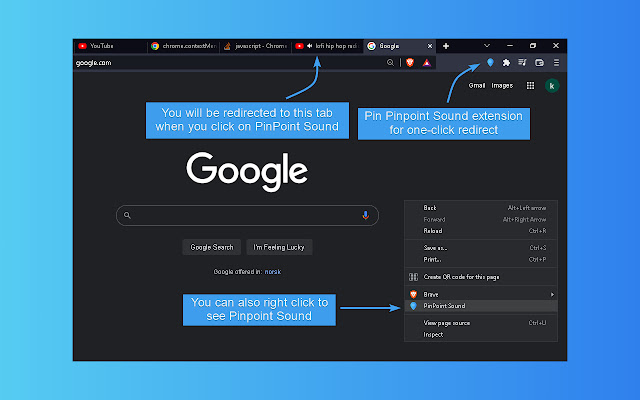The height and width of the screenshot is (400, 640).
Task: Close the Google tab
Action: (x=430, y=46)
